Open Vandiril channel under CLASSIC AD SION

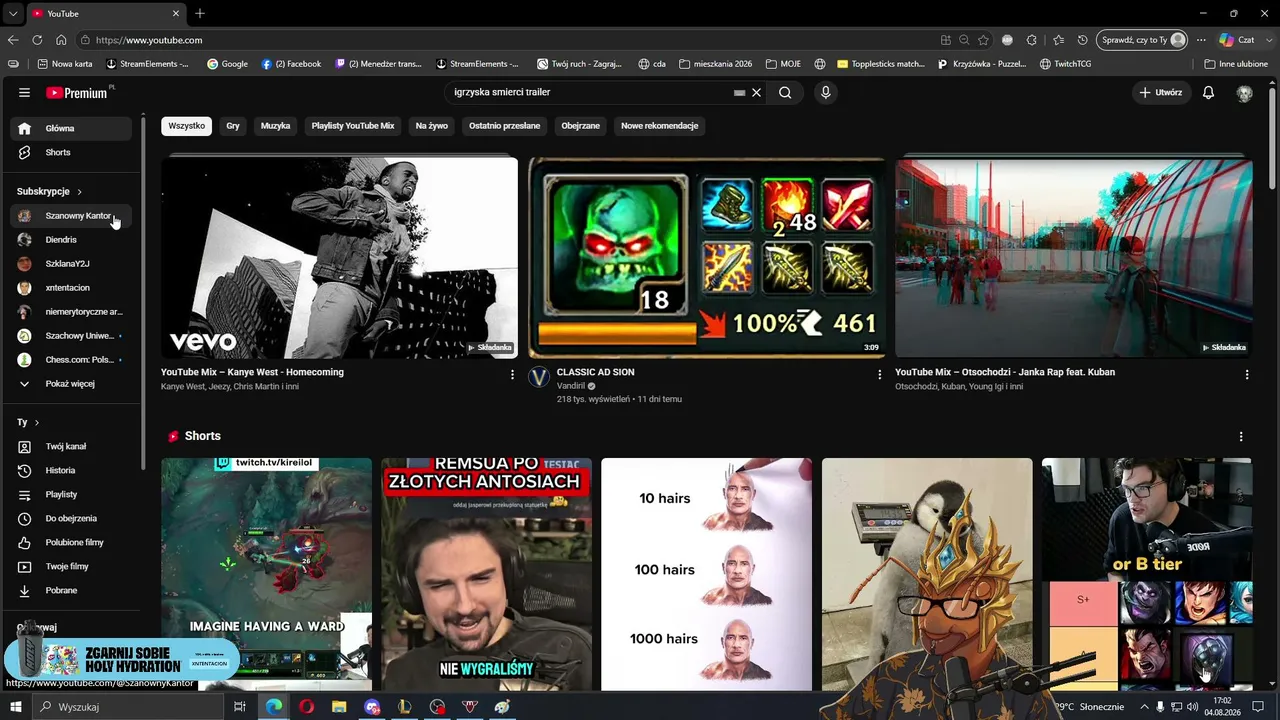point(570,386)
